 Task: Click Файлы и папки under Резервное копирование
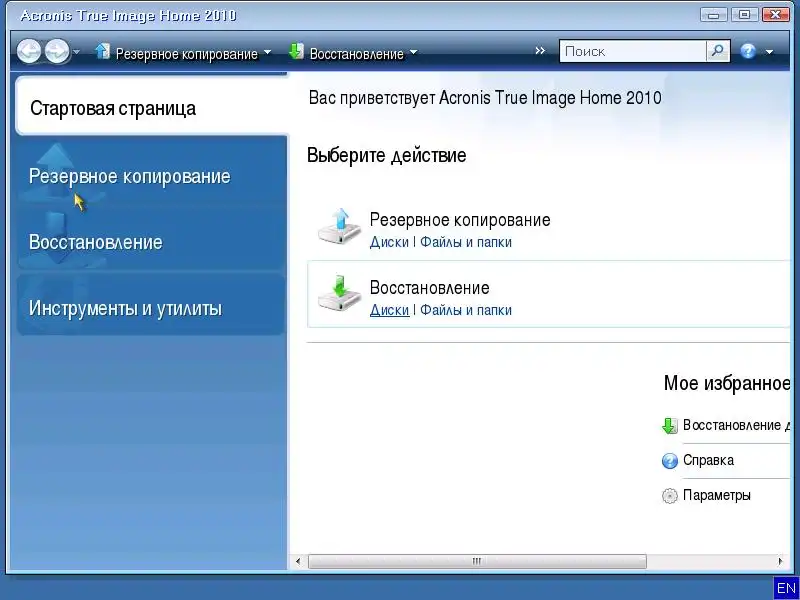pos(466,242)
